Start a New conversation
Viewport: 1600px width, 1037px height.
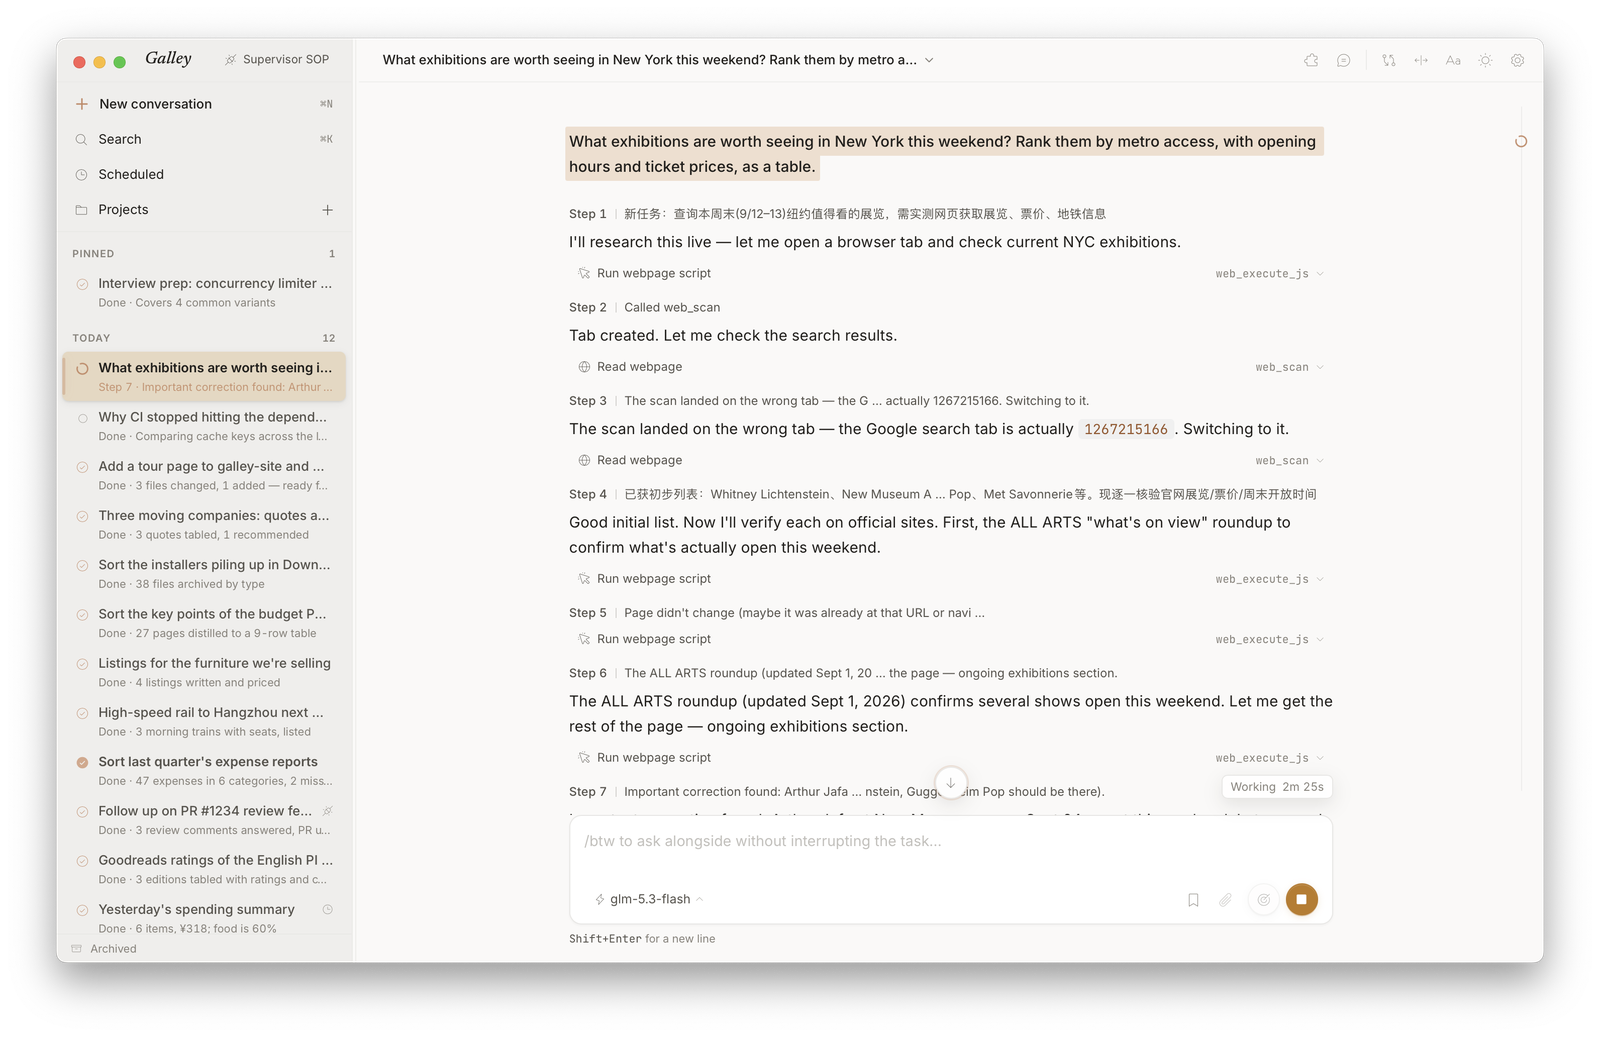[x=204, y=104]
